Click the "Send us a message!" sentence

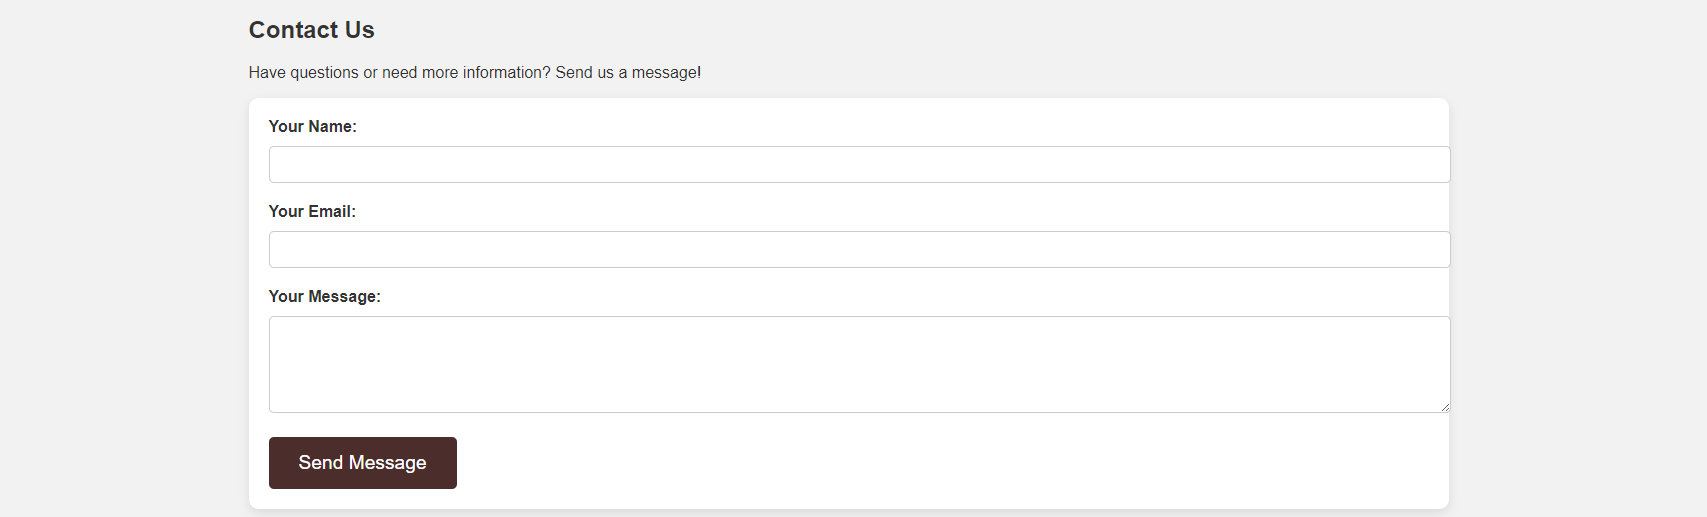pyautogui.click(x=628, y=72)
